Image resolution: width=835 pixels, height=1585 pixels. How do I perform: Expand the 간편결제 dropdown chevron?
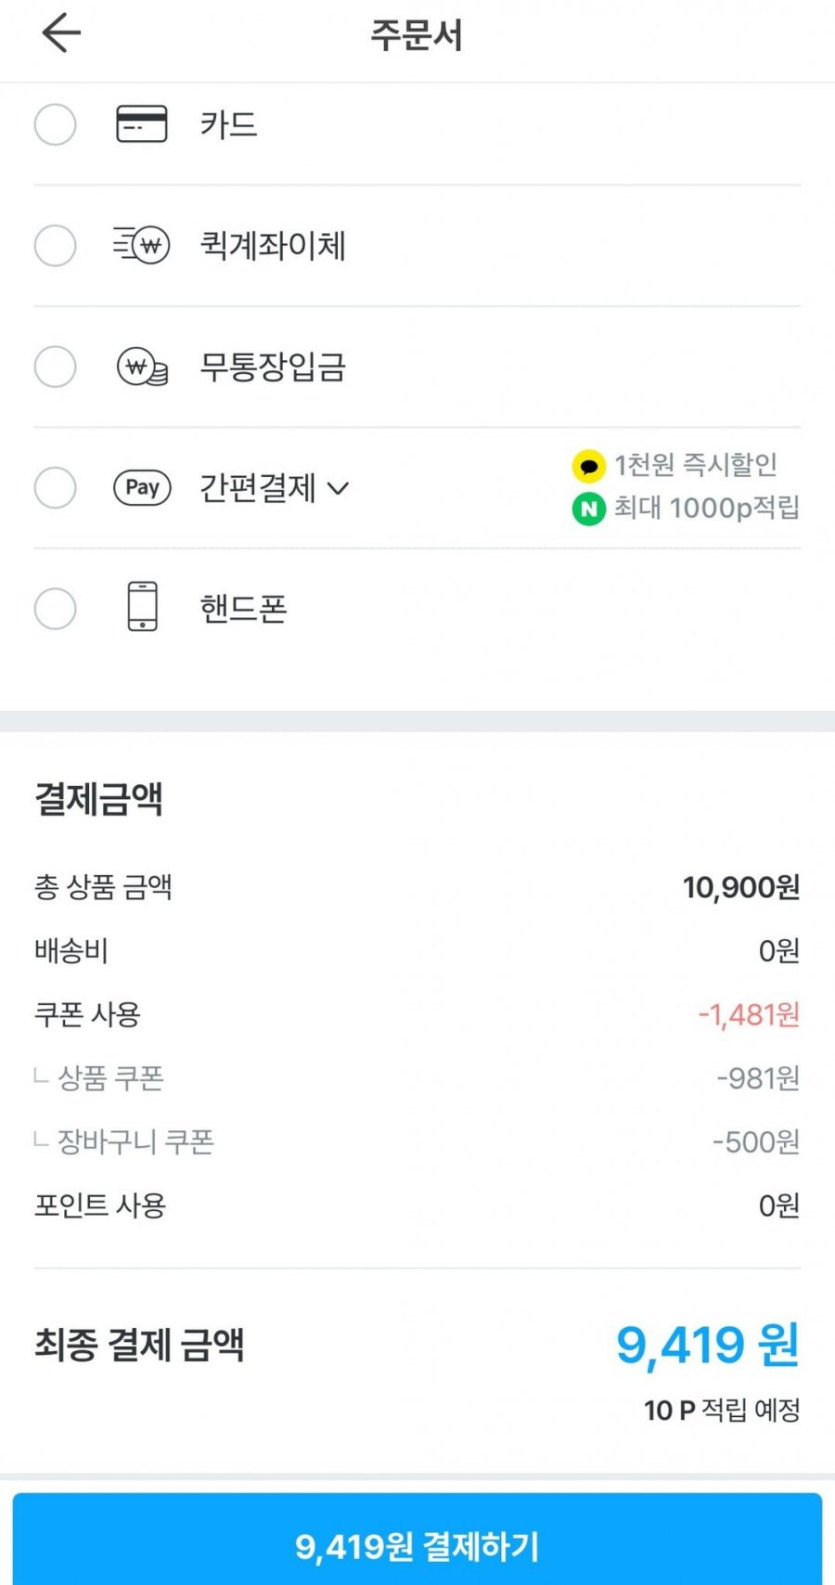coord(339,489)
